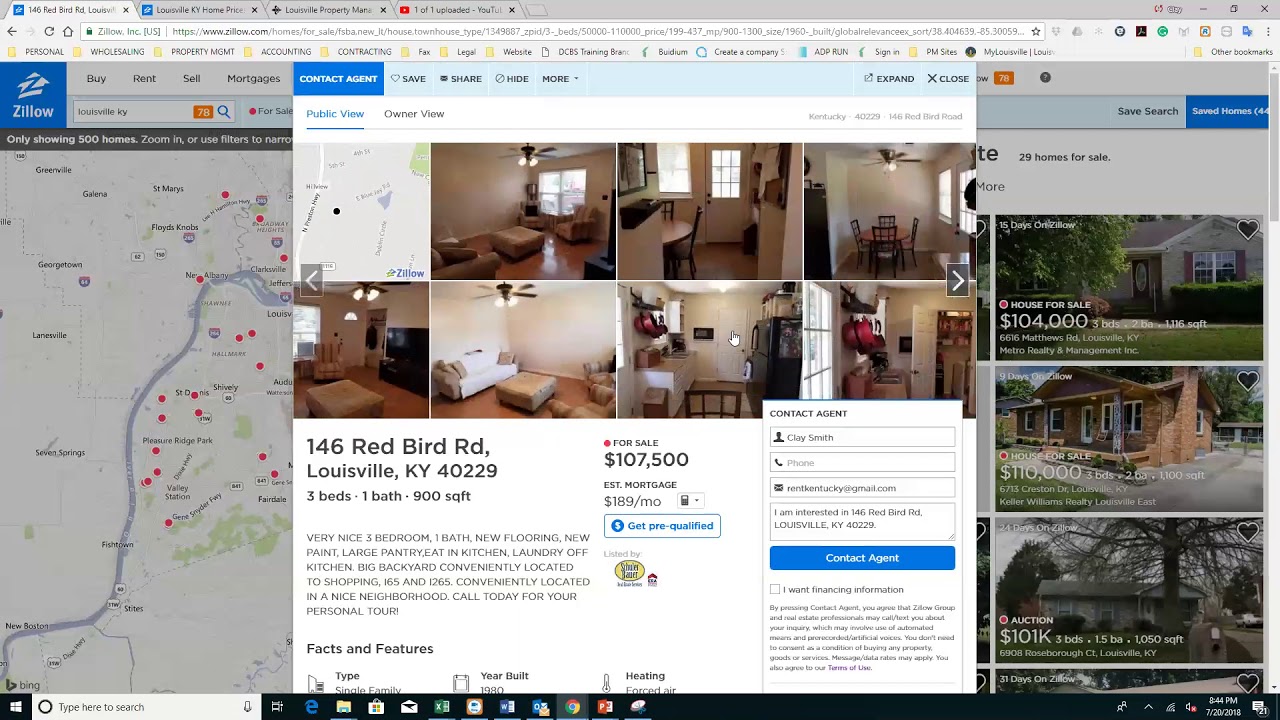The image size is (1280, 720).
Task: Click the browser reload button
Action: pyautogui.click(x=48, y=31)
